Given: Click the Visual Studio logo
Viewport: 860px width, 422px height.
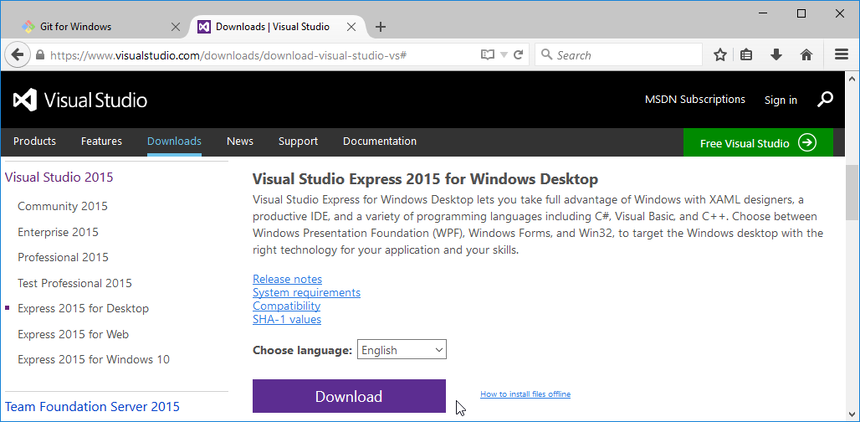Looking at the screenshot, I should [80, 100].
